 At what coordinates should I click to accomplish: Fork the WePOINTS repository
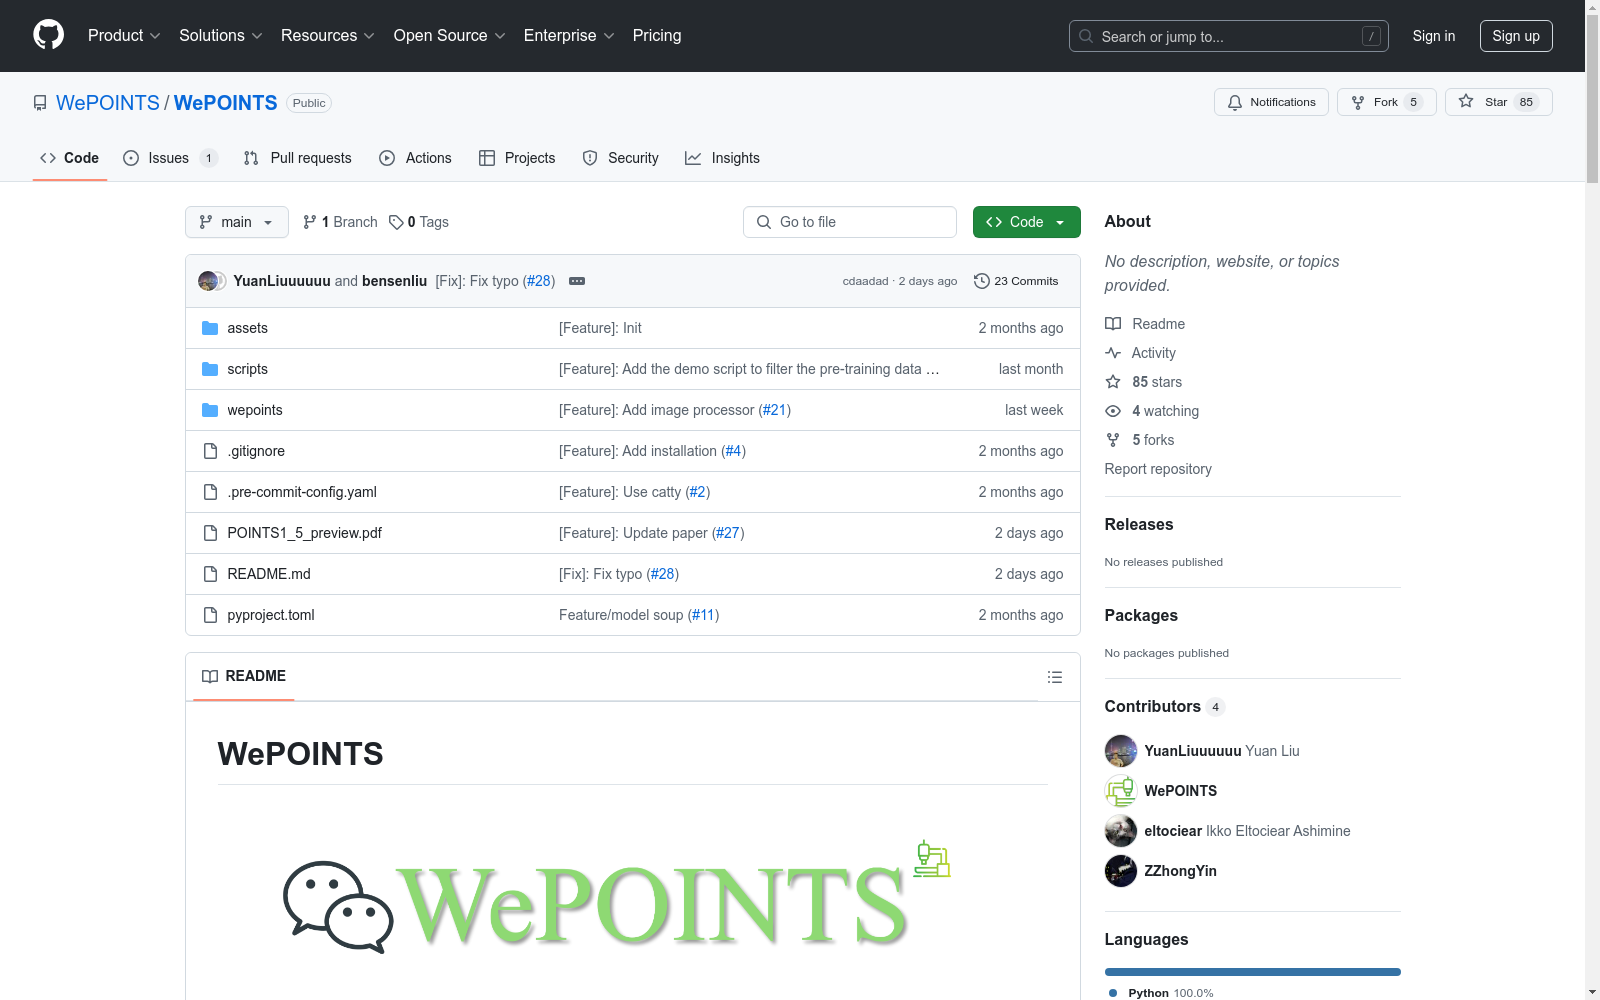[1386, 102]
